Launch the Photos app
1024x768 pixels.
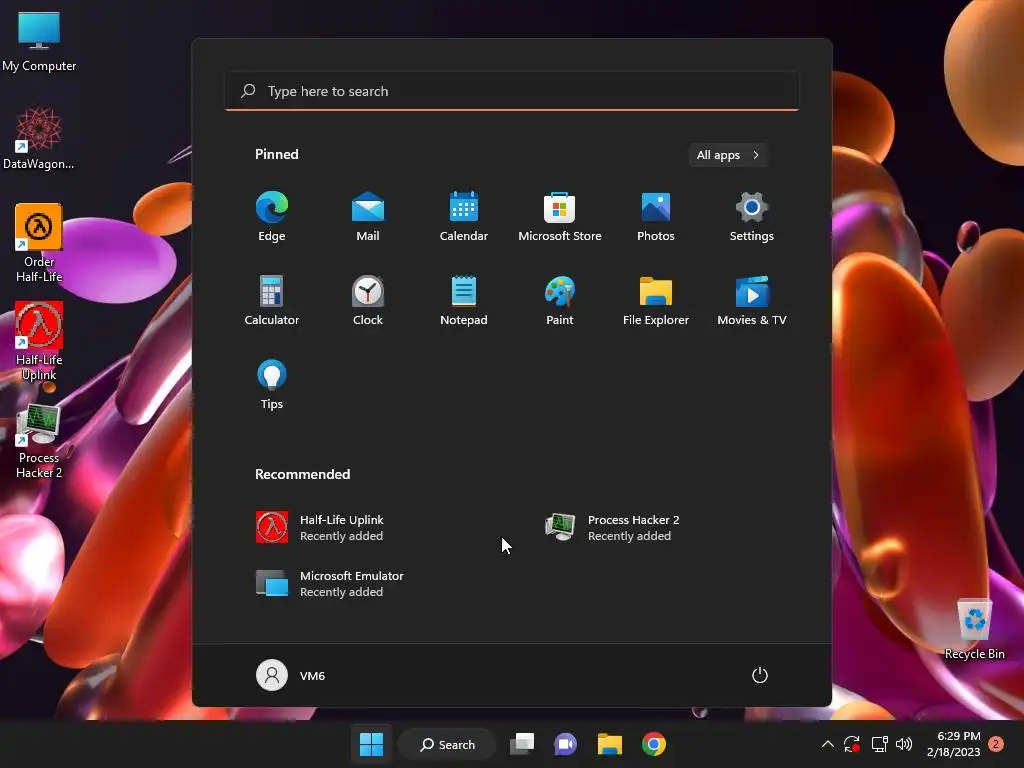tap(656, 217)
